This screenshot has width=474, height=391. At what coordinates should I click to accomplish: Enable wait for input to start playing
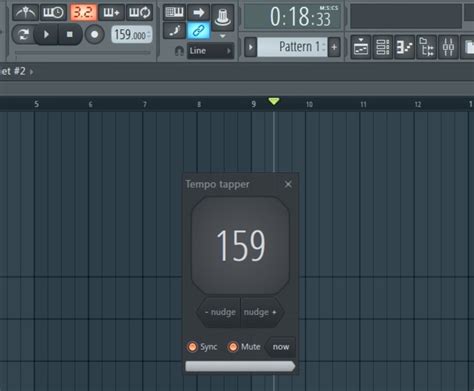[x=53, y=13]
